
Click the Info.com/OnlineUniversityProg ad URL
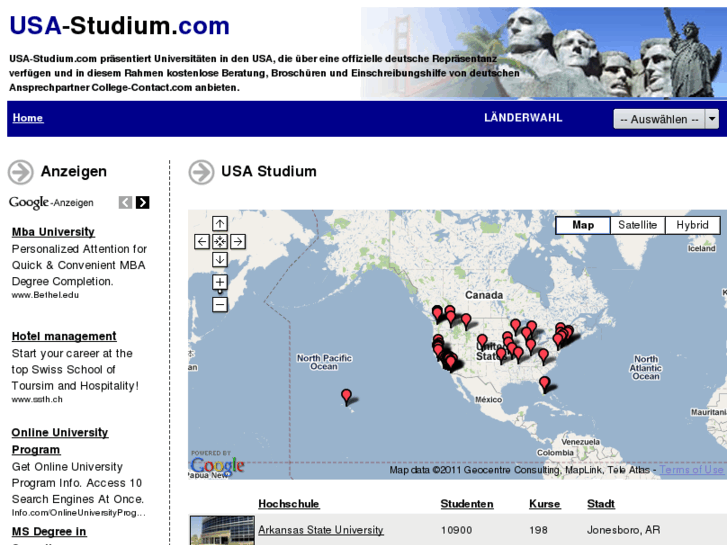click(79, 513)
